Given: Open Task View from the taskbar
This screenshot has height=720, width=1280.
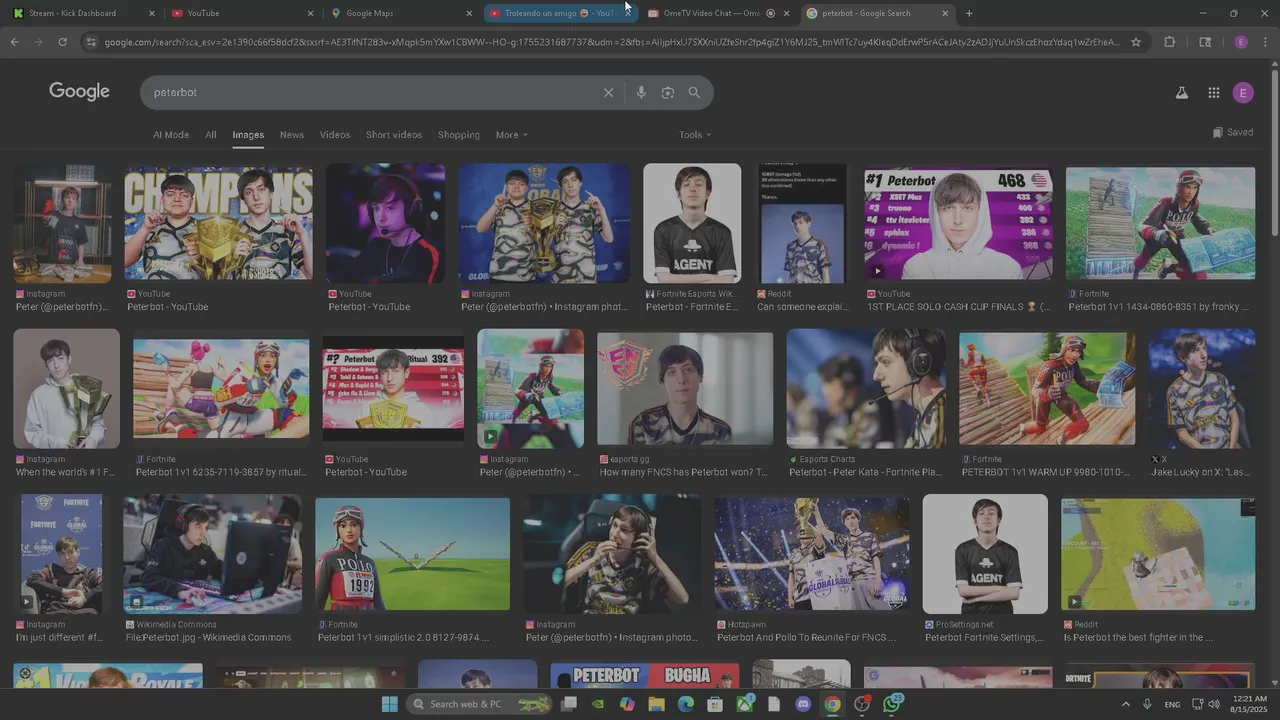Looking at the screenshot, I should (569, 704).
